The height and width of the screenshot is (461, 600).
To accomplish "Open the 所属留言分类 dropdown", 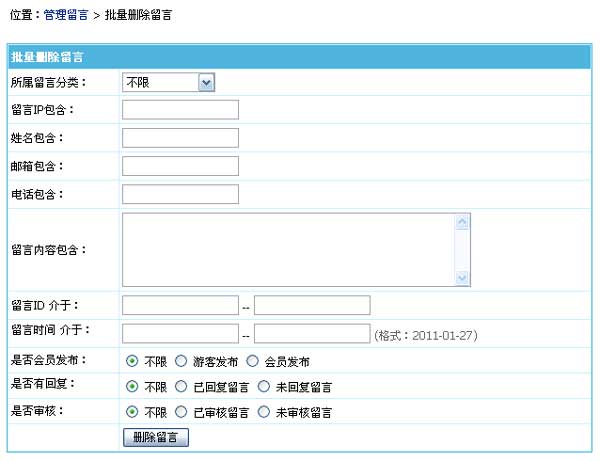I will 168,82.
